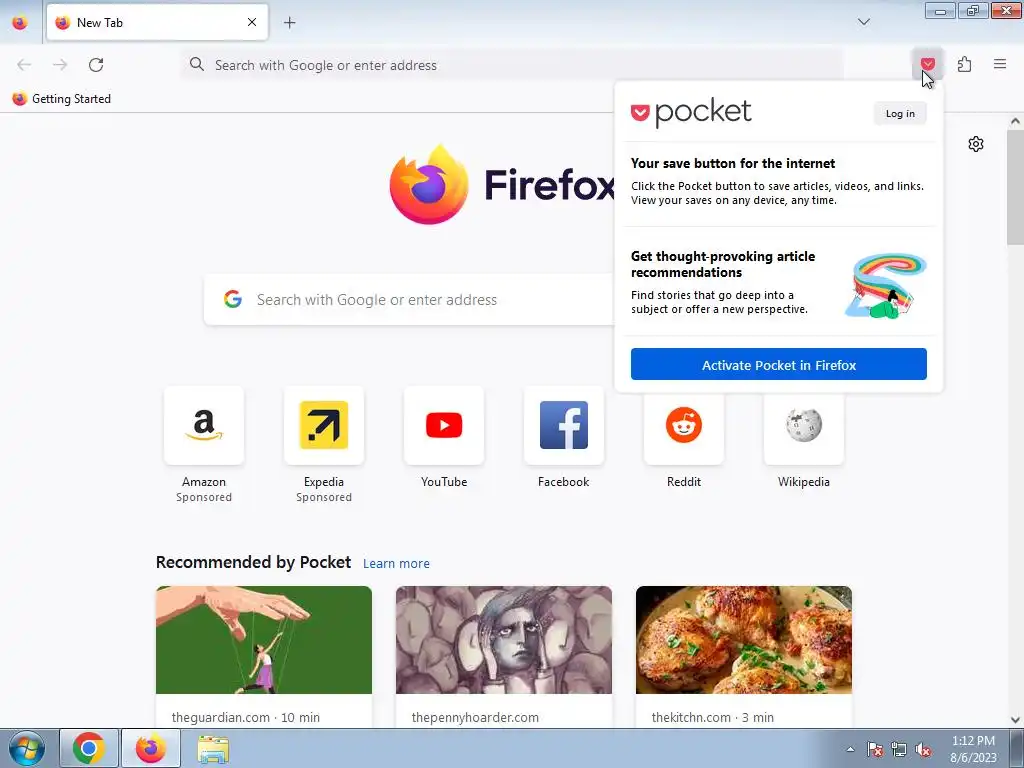Screen dimensions: 1024x768
Task: Click the Pocket save button in toolbar
Action: 927,64
